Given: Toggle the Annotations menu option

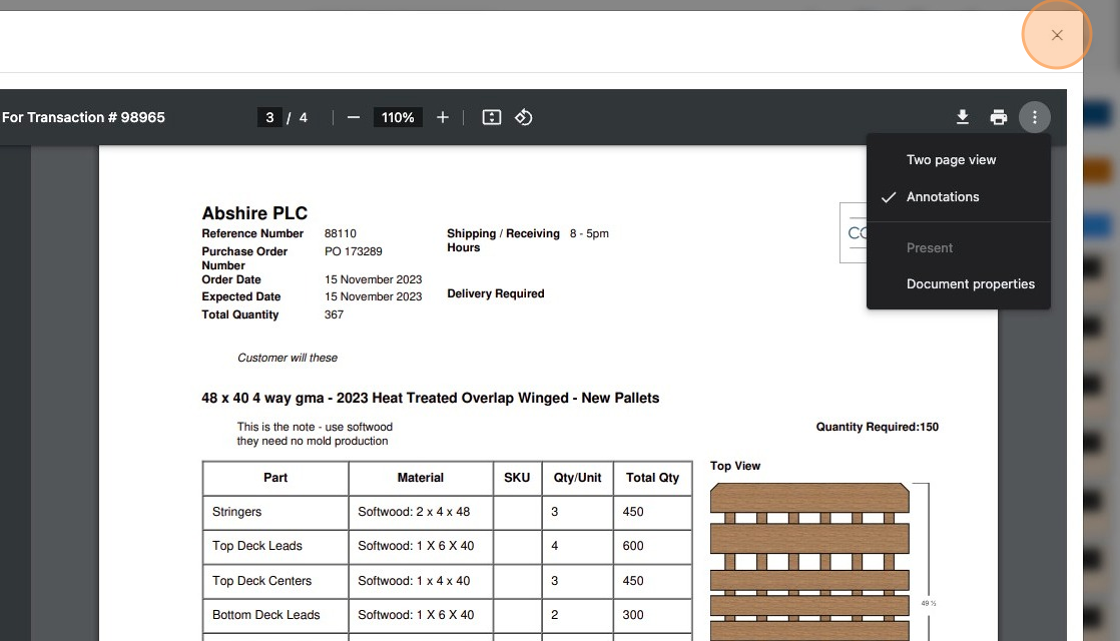Looking at the screenshot, I should (x=959, y=197).
